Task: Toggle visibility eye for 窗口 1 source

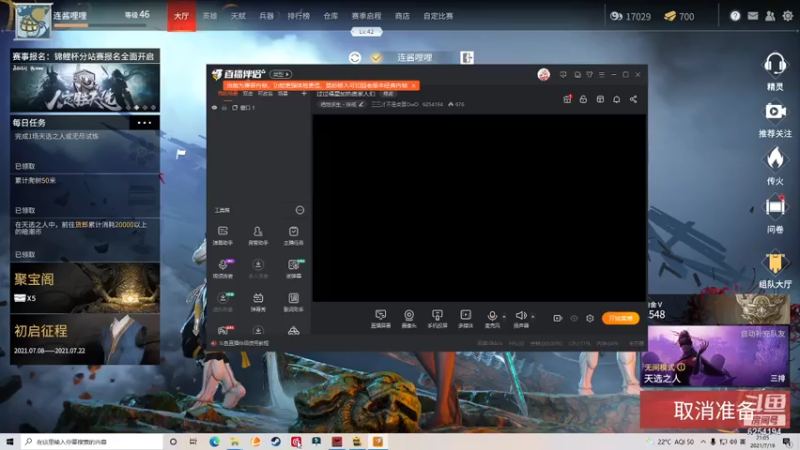Action: tap(214, 108)
